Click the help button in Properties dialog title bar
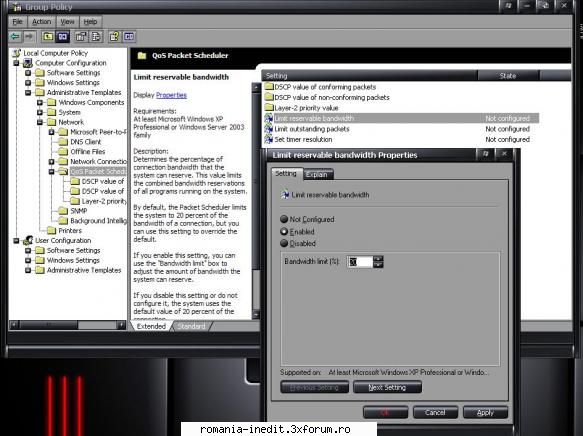 485,154
